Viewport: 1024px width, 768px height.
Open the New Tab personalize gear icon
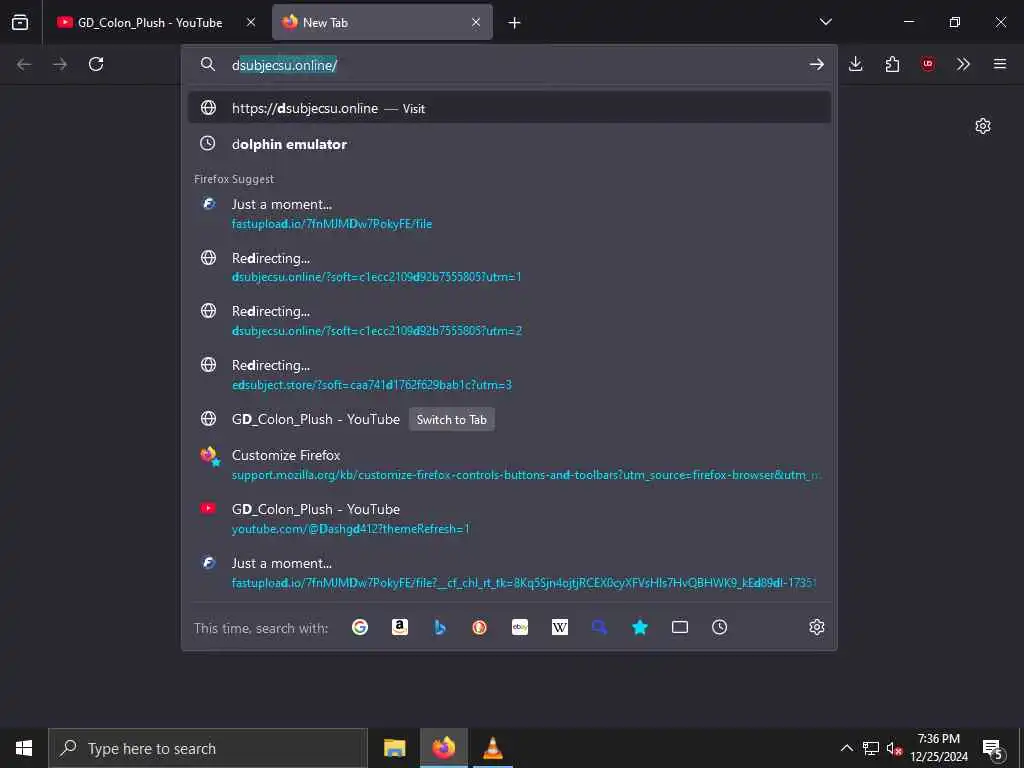(x=983, y=126)
